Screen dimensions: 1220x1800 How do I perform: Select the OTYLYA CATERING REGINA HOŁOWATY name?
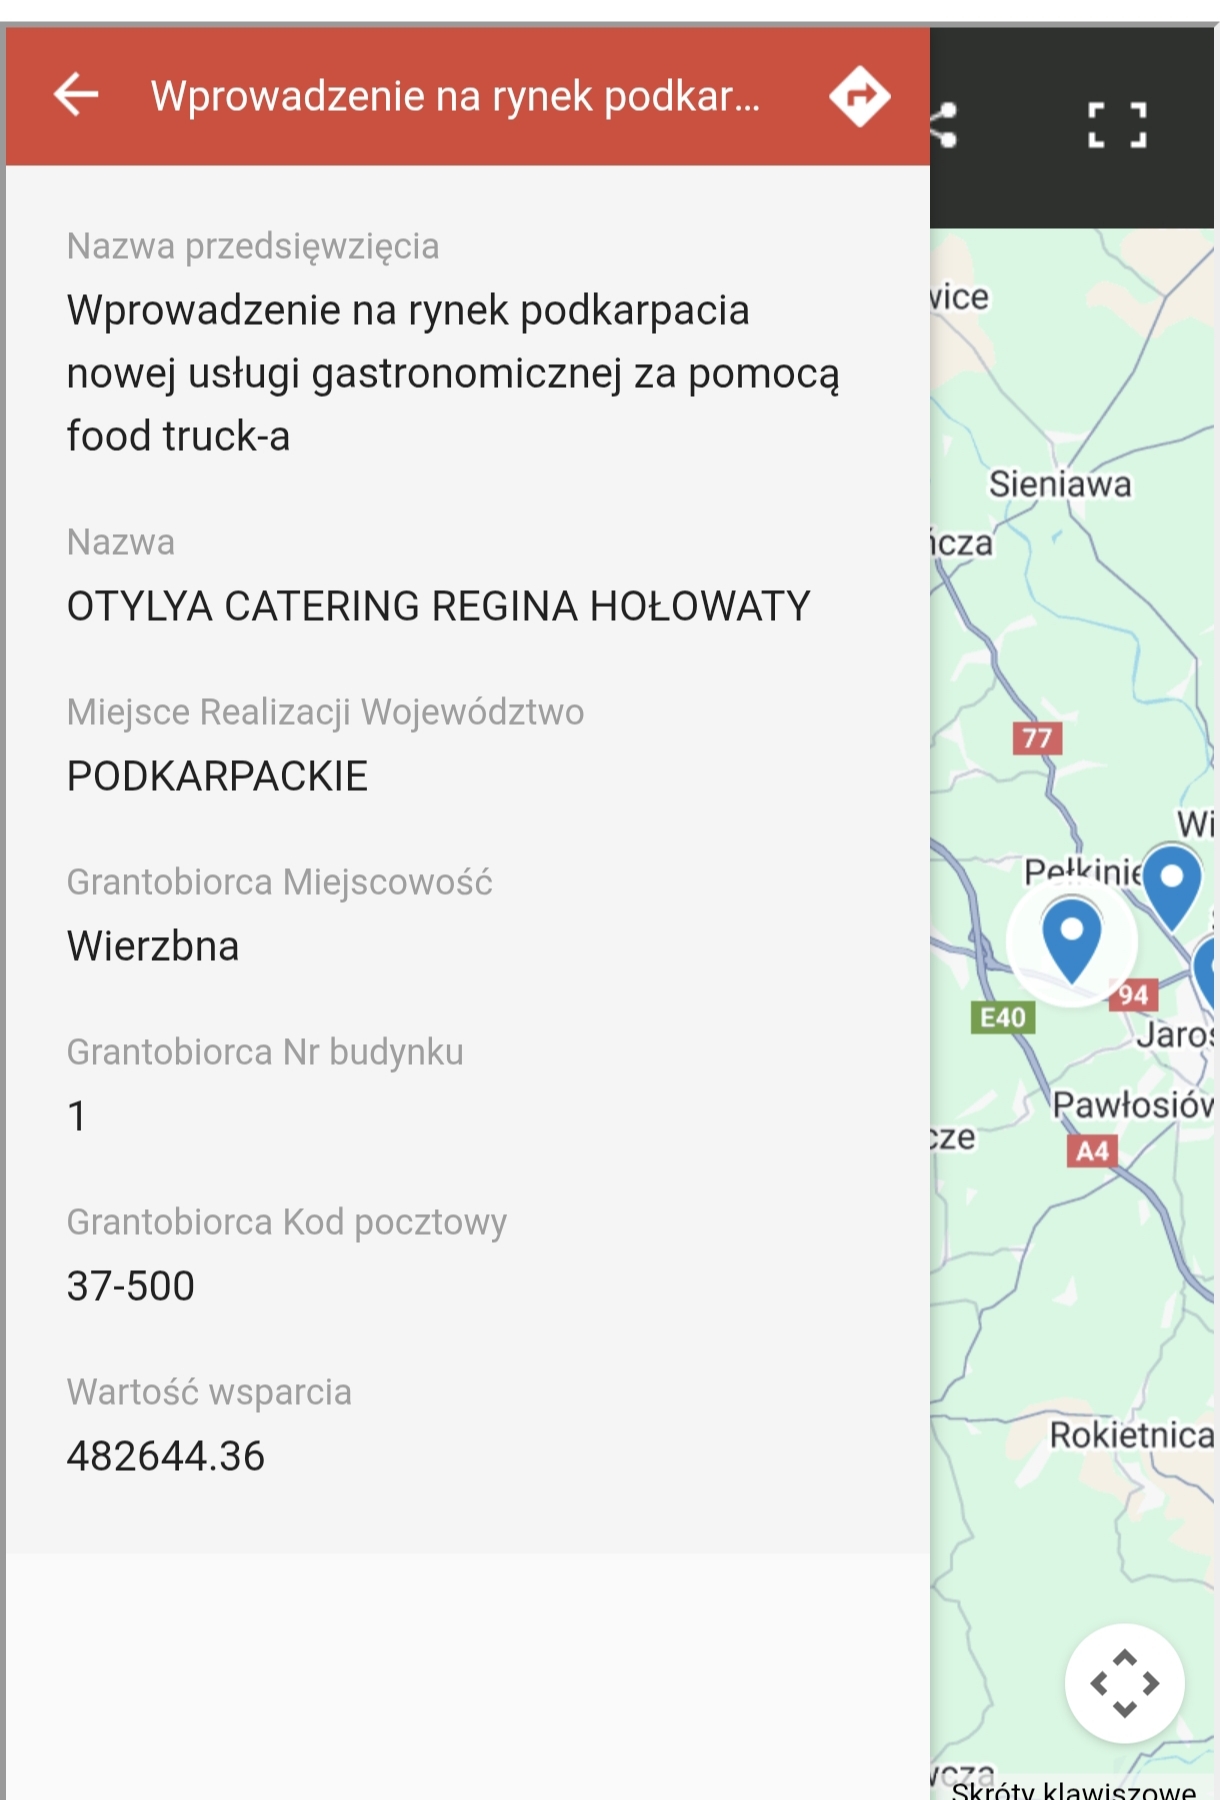coord(438,606)
